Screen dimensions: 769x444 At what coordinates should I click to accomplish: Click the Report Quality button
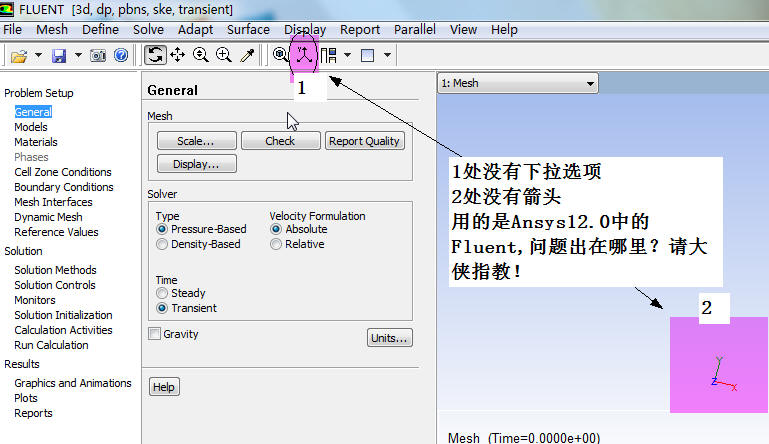pos(364,141)
